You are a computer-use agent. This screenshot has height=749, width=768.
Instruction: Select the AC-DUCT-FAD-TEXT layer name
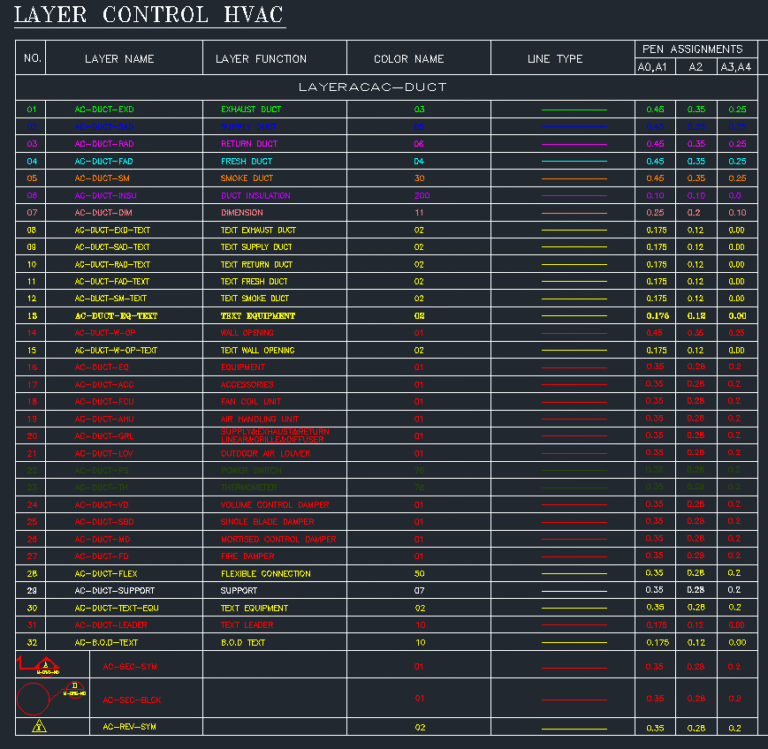click(x=112, y=282)
